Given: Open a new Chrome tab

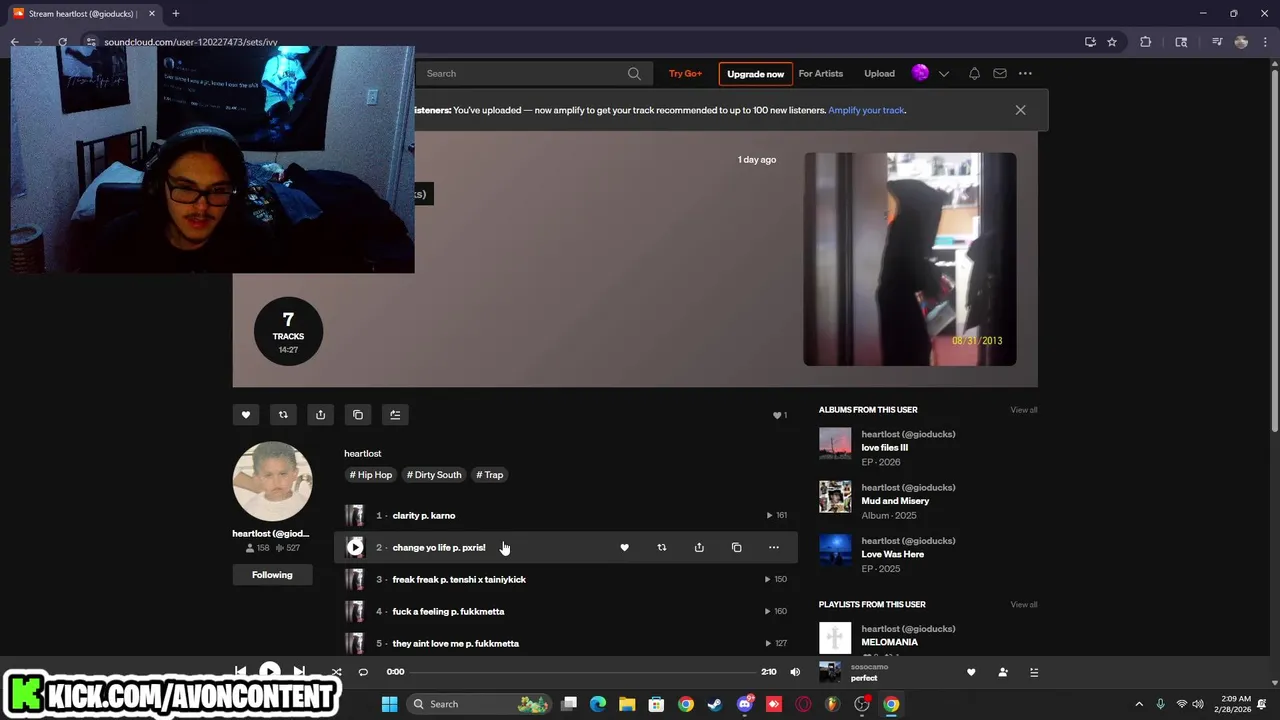Looking at the screenshot, I should tap(175, 14).
